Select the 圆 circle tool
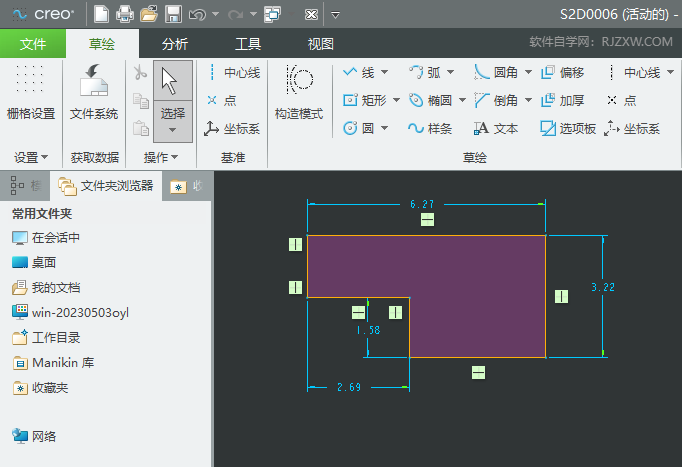 [x=358, y=128]
